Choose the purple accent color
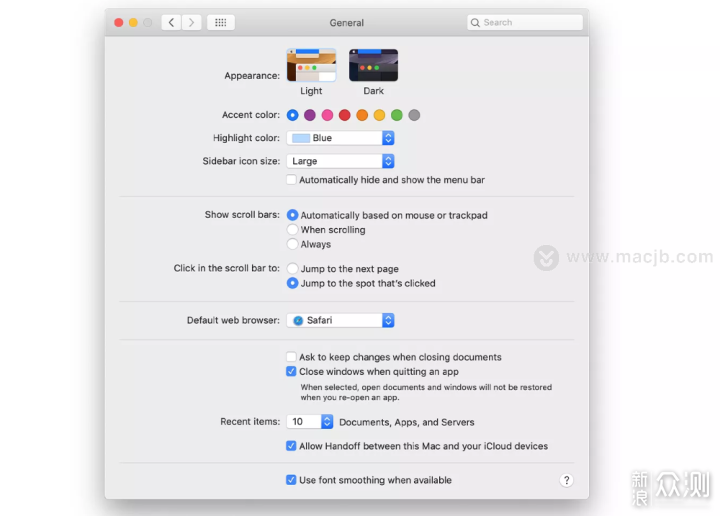The width and height of the screenshot is (720, 516). [x=310, y=115]
